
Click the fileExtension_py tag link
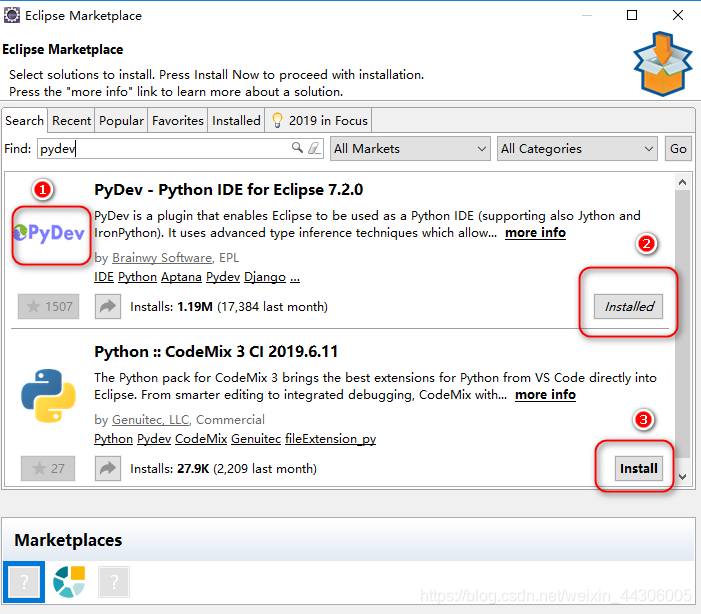[330, 439]
